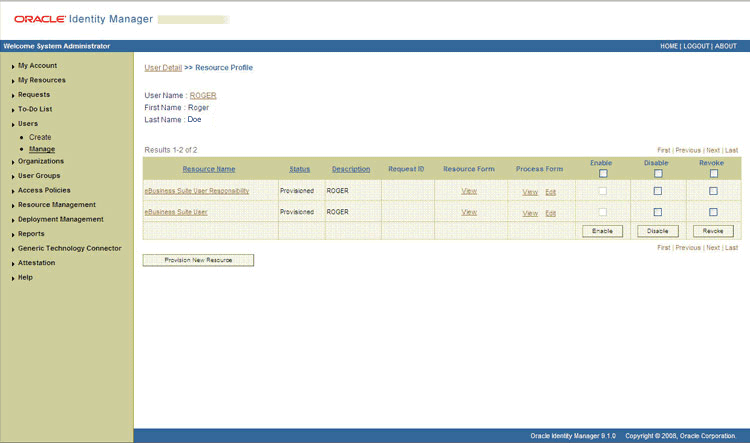Viewport: 750px width, 443px height.
Task: Check the Enable header select-all checkbox
Action: 603,173
